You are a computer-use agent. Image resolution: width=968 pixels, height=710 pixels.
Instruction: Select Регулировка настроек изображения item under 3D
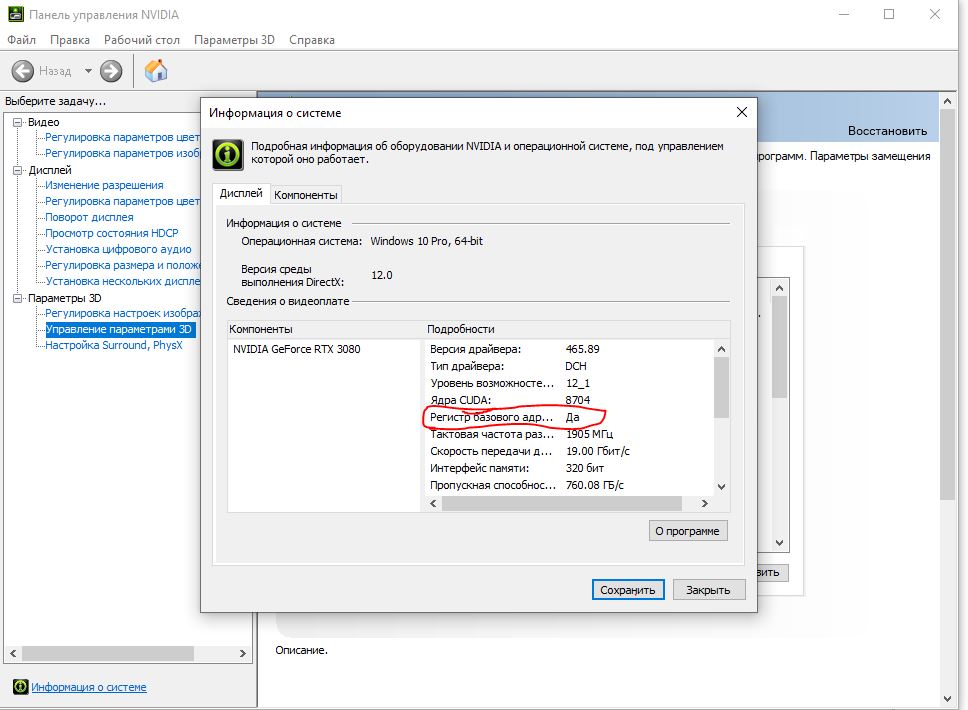pos(123,313)
